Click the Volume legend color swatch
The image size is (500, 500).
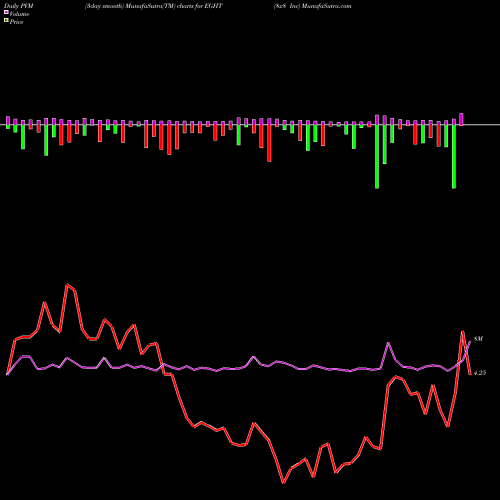coord(6,13)
